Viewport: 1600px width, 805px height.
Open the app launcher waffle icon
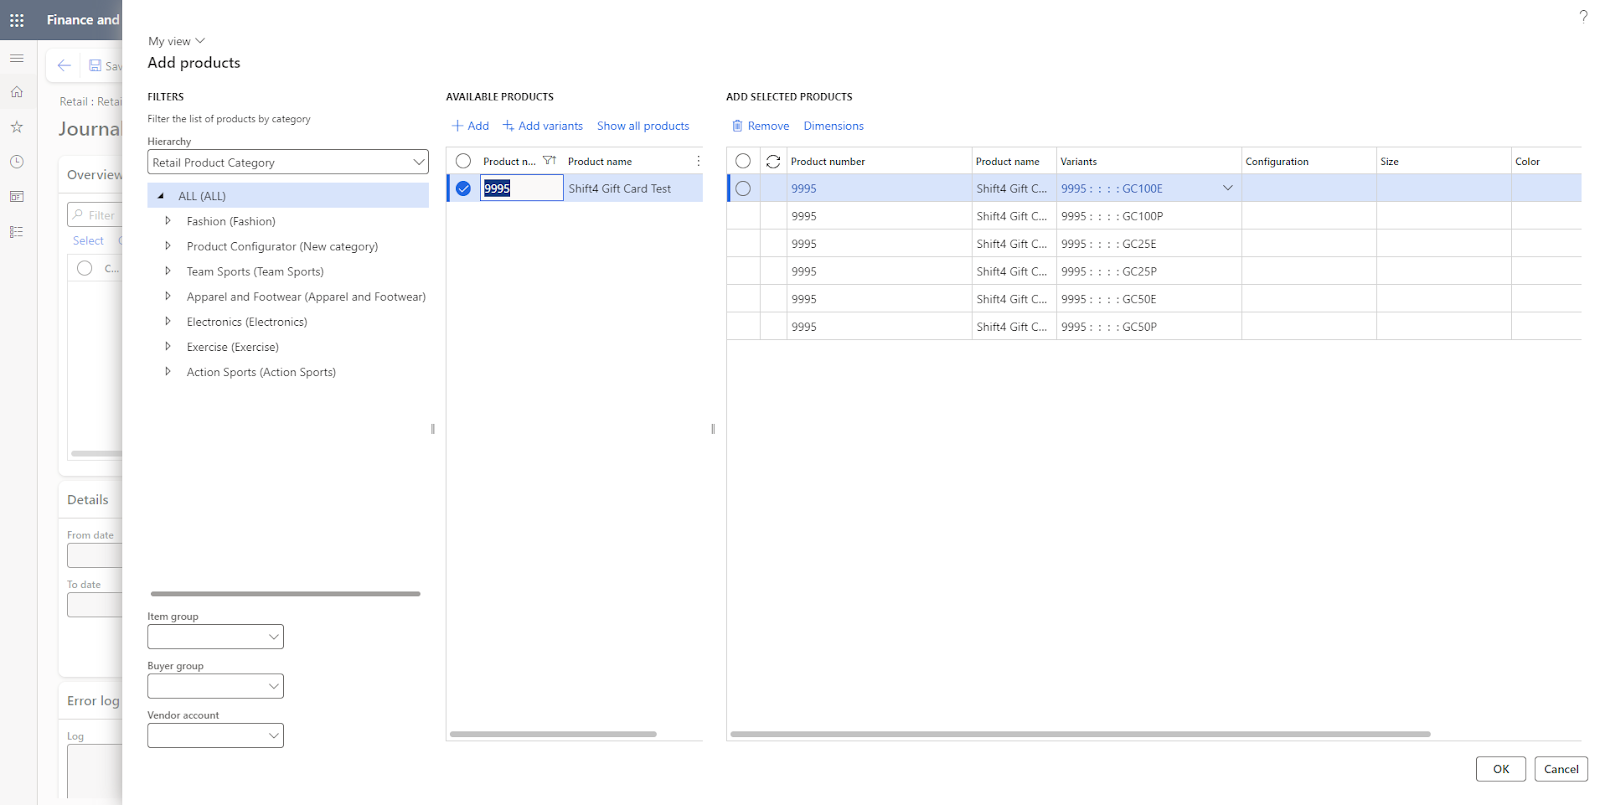click(x=17, y=20)
